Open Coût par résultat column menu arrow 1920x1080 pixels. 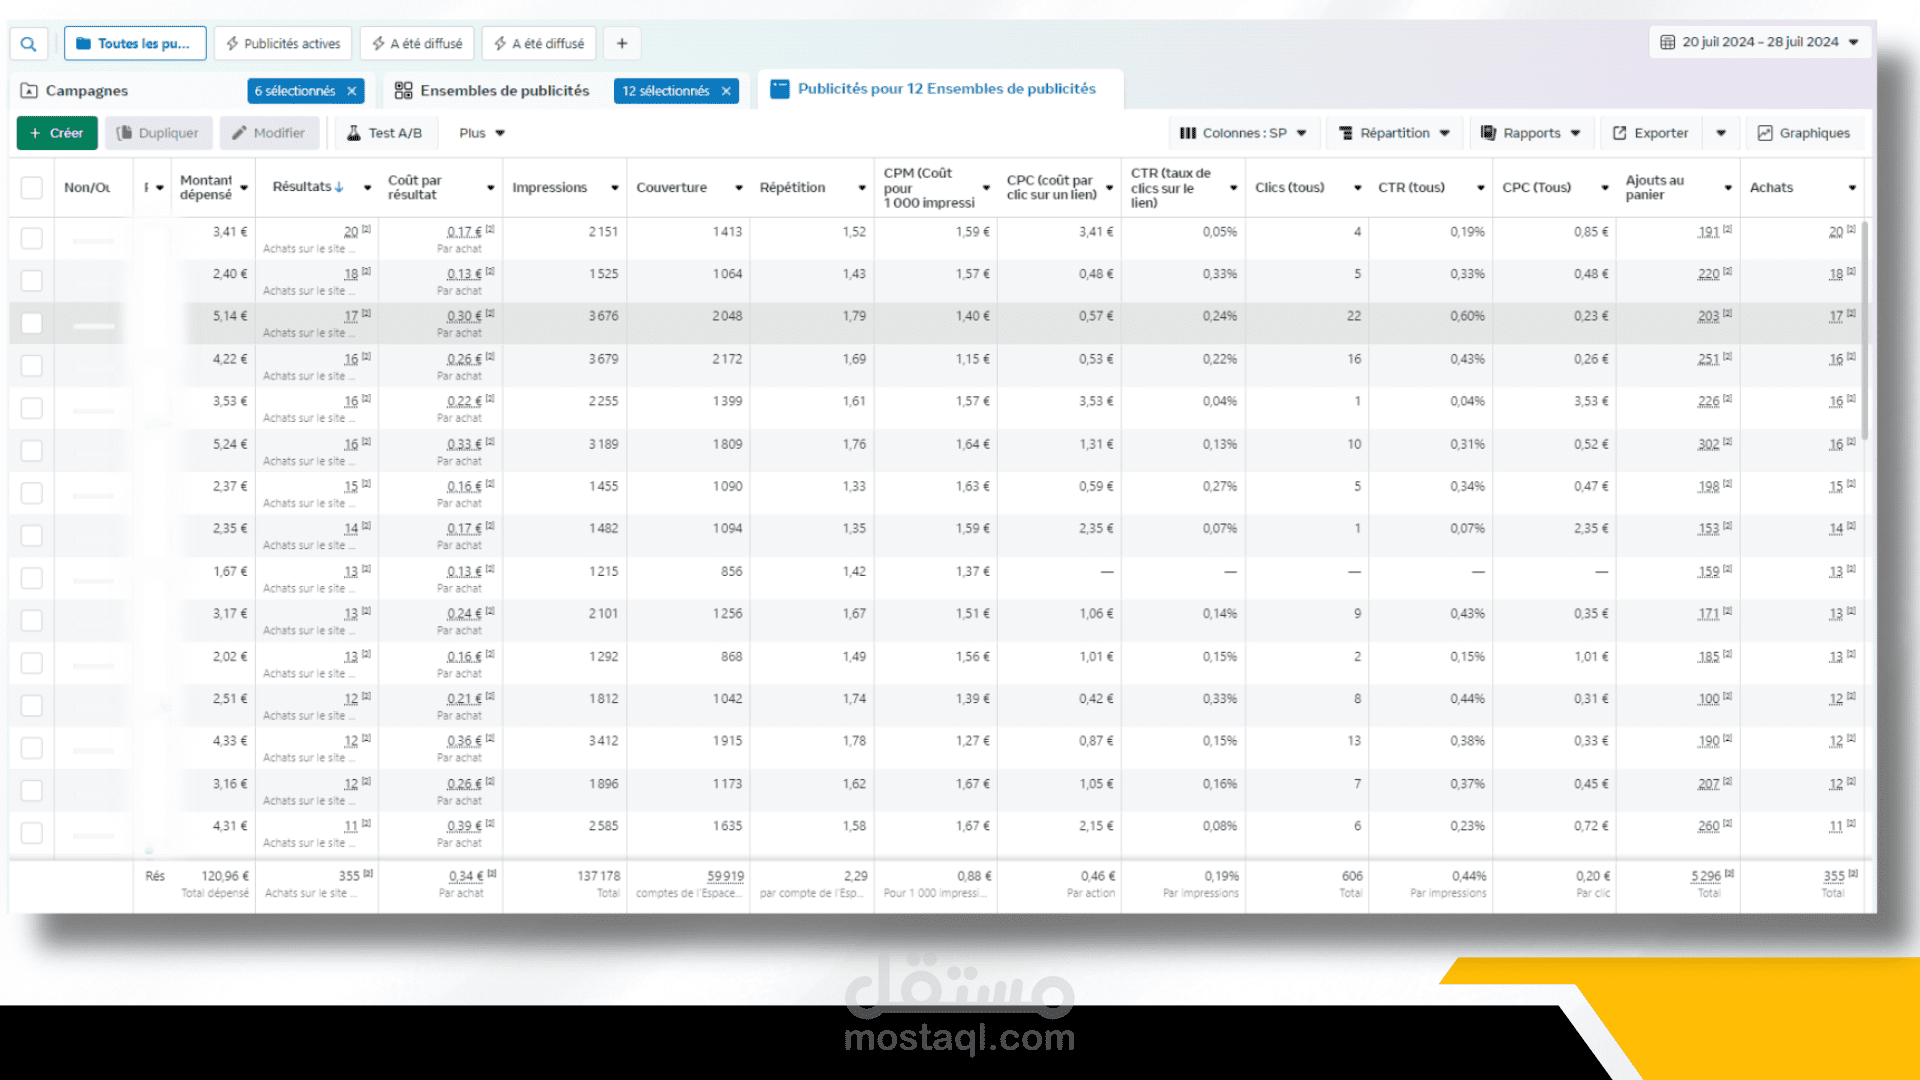tap(490, 188)
